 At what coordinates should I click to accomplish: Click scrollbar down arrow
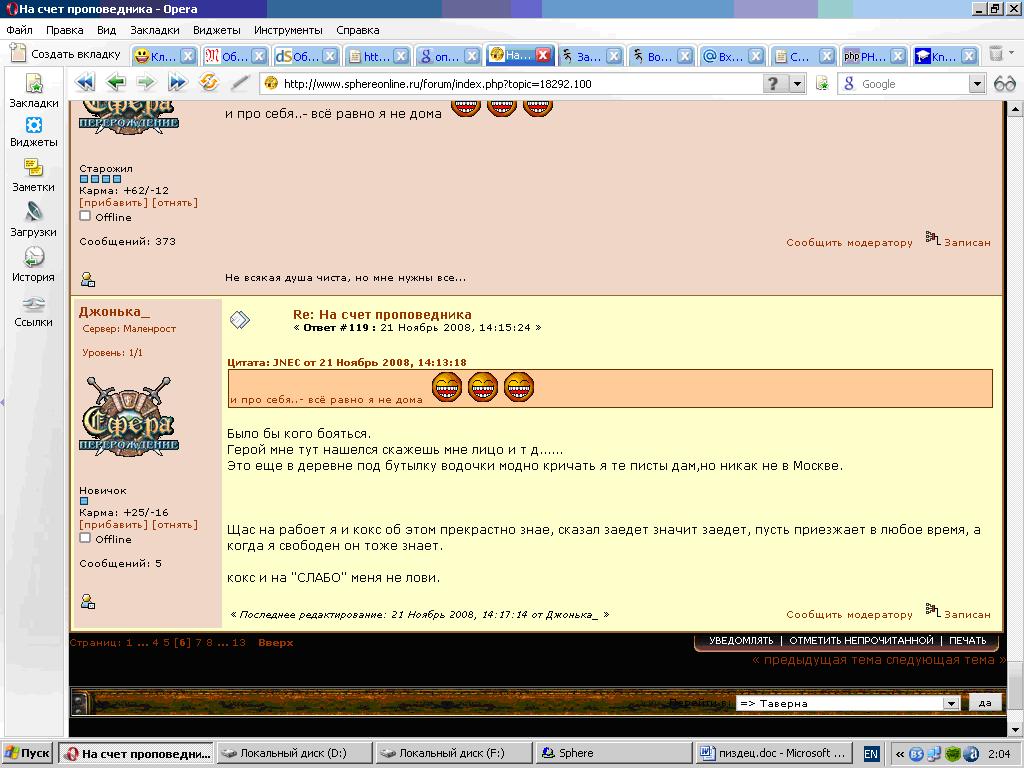pos(1015,729)
